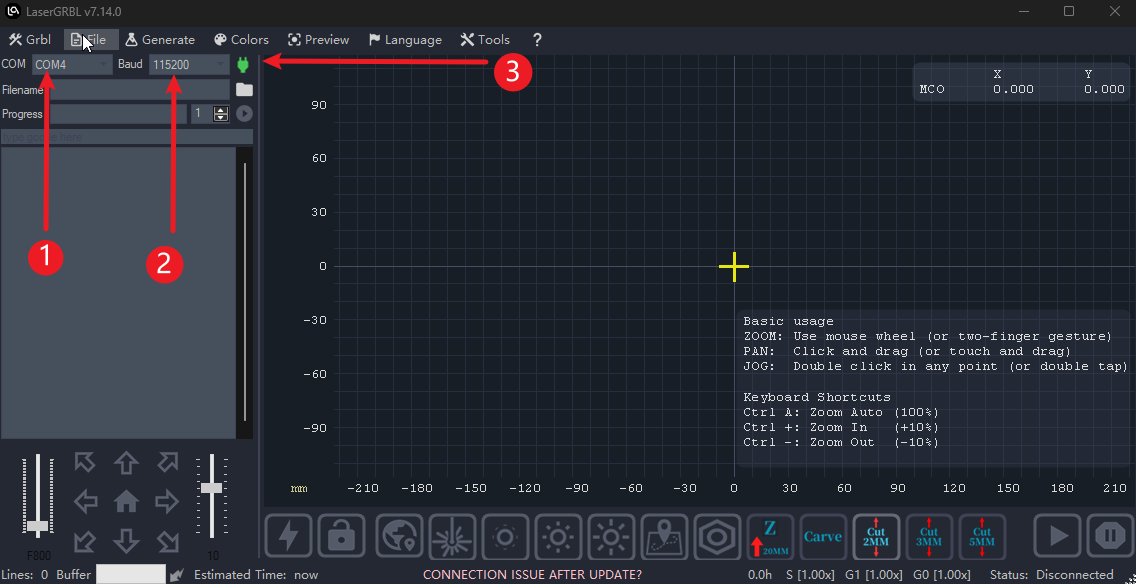The width and height of the screenshot is (1136, 584).
Task: Click the padlock unlock button
Action: pyautogui.click(x=343, y=537)
